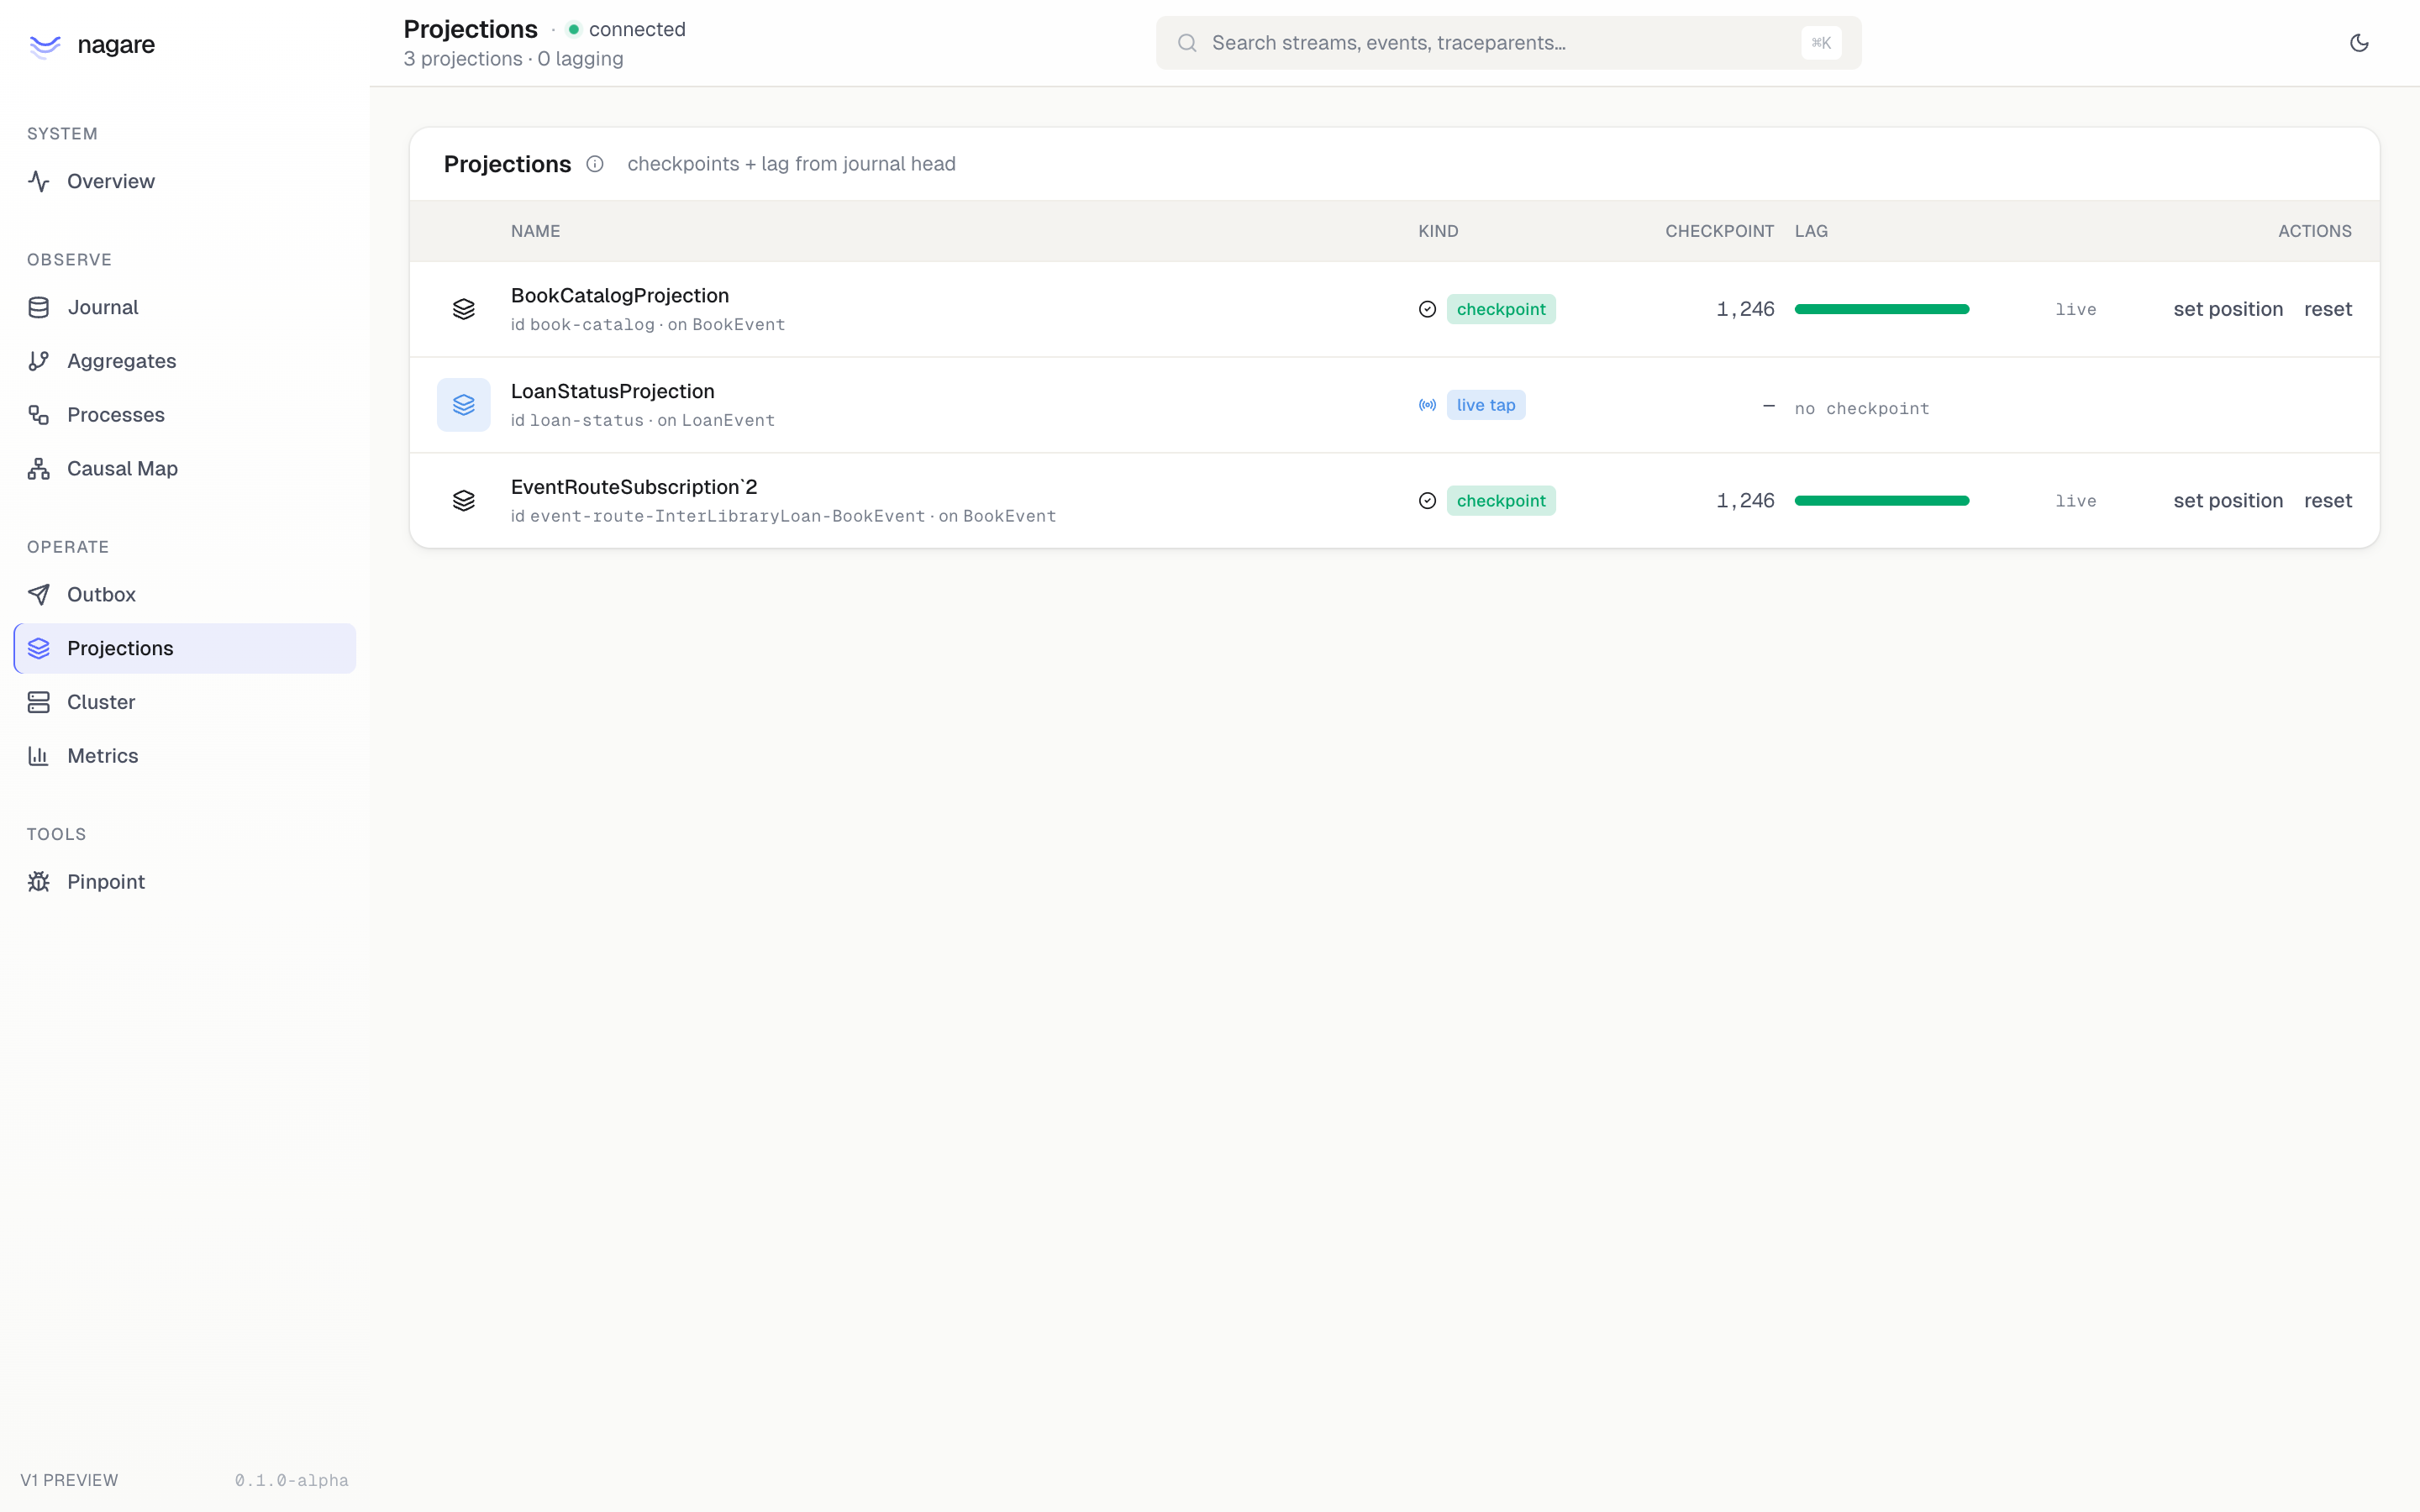Click '3 projections · 0 lagging' summary
2420x1512 pixels.
click(514, 59)
